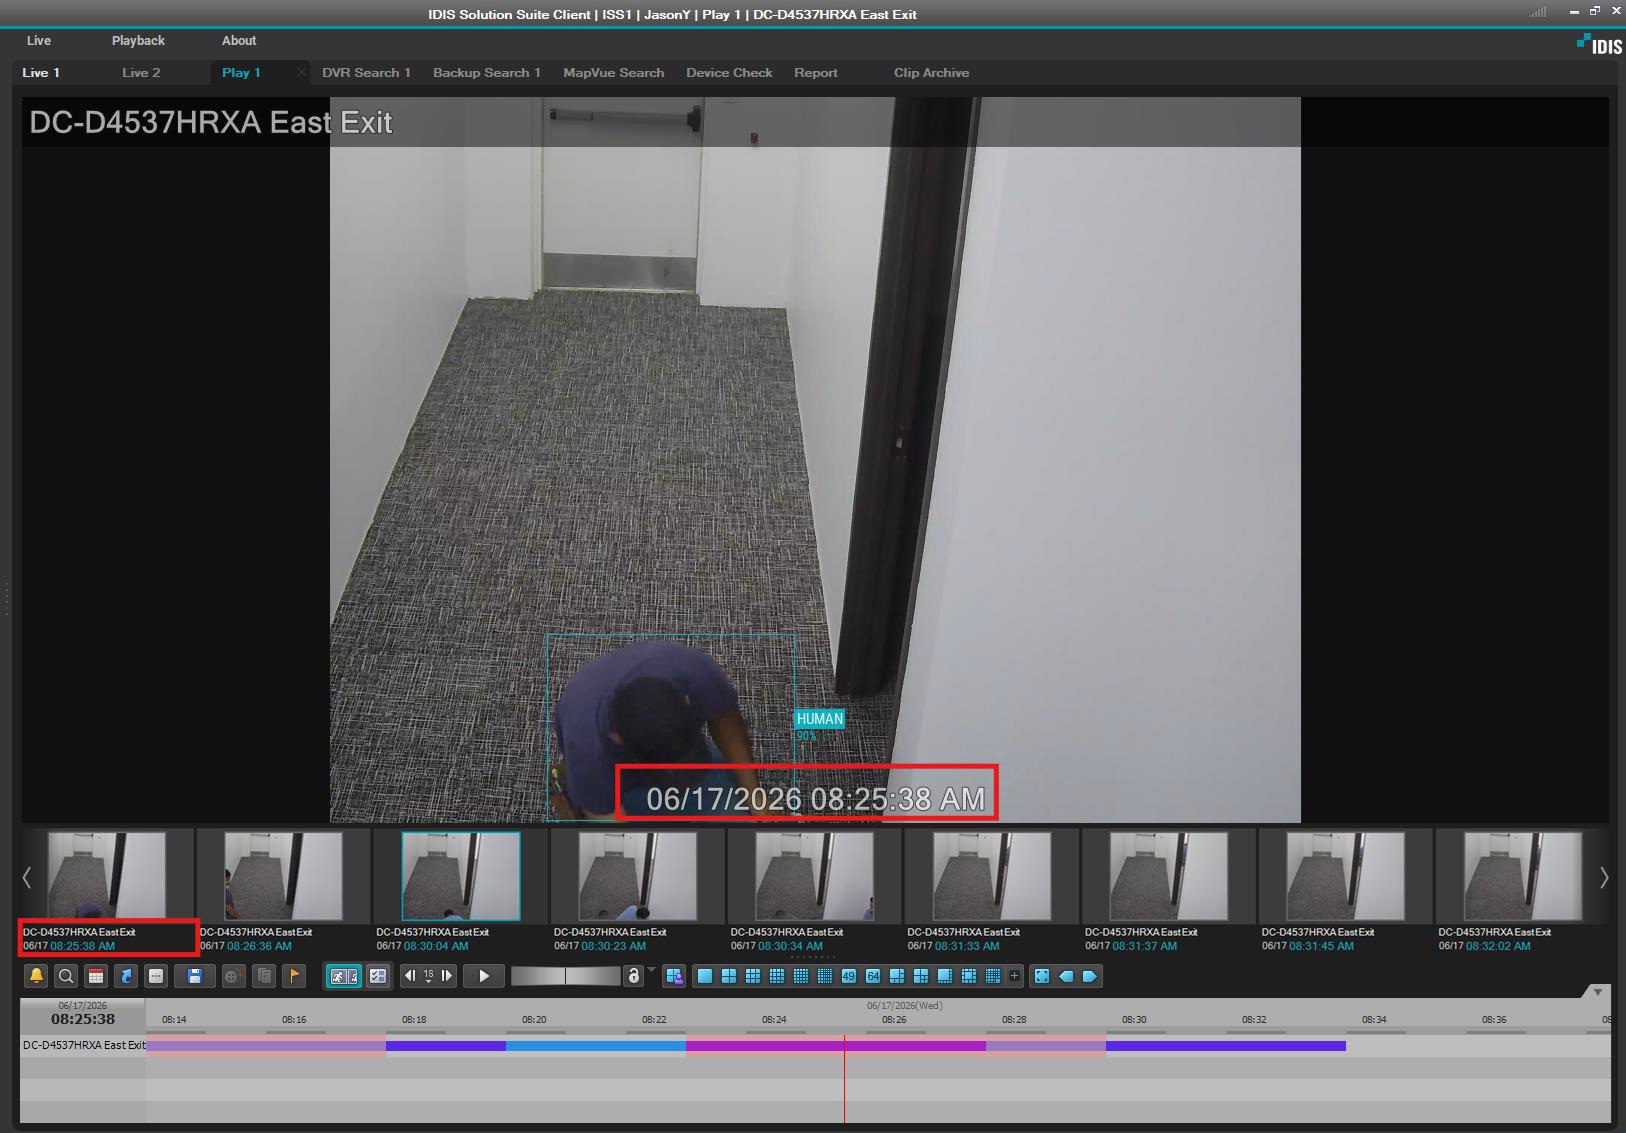Click the orange bookmark flag icon

[294, 976]
